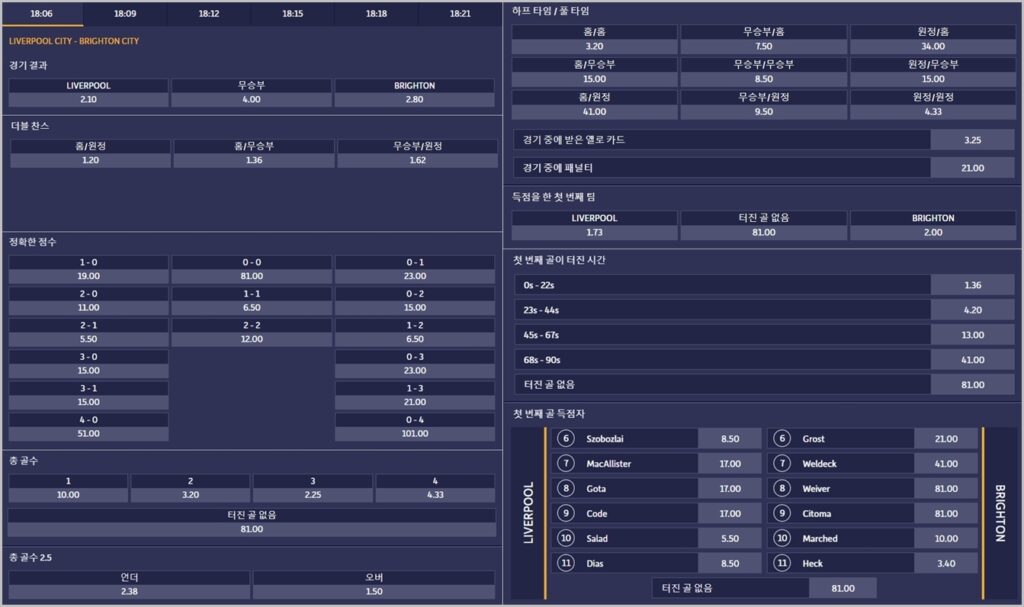Click the 3.40 odds for Heck
The height and width of the screenshot is (607, 1024).
pos(946,563)
